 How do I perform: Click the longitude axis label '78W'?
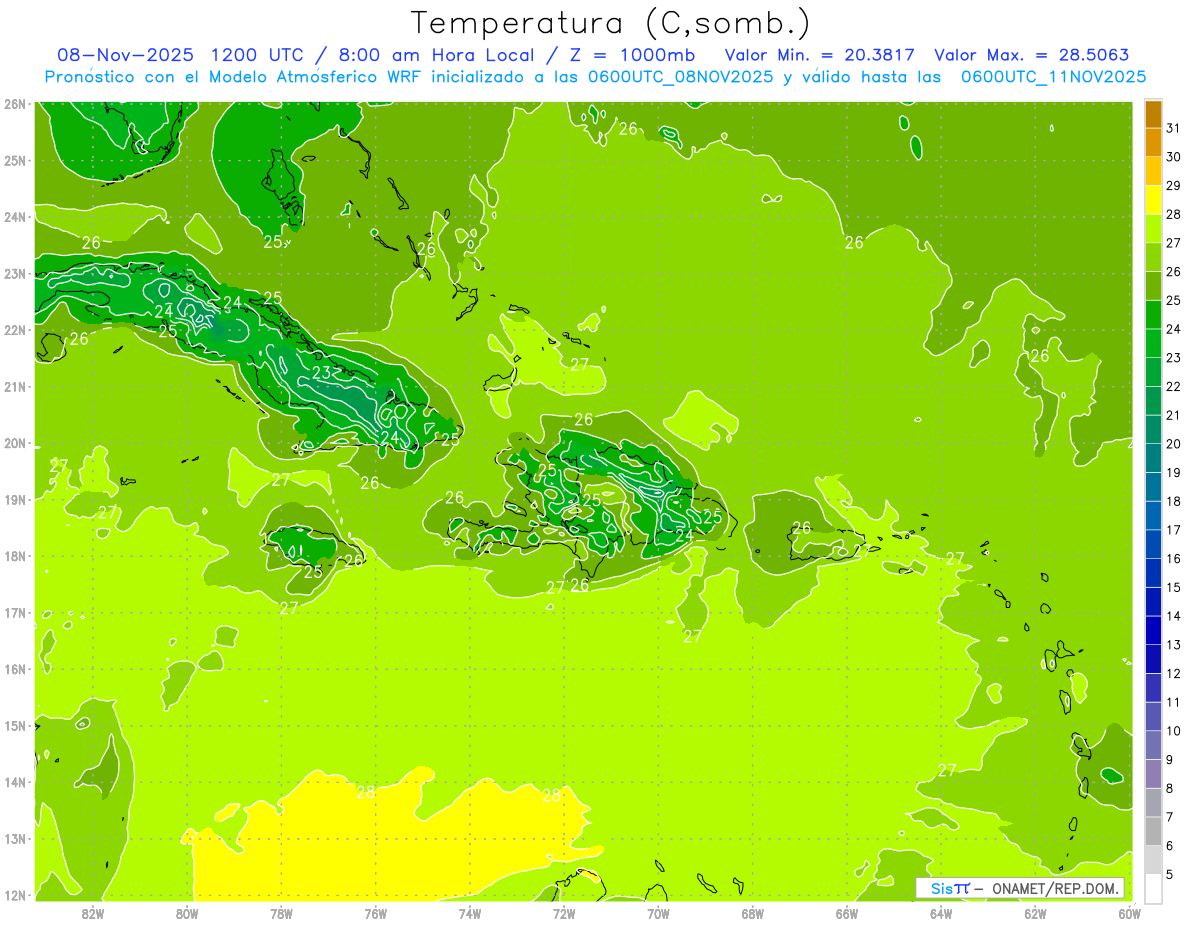281,913
